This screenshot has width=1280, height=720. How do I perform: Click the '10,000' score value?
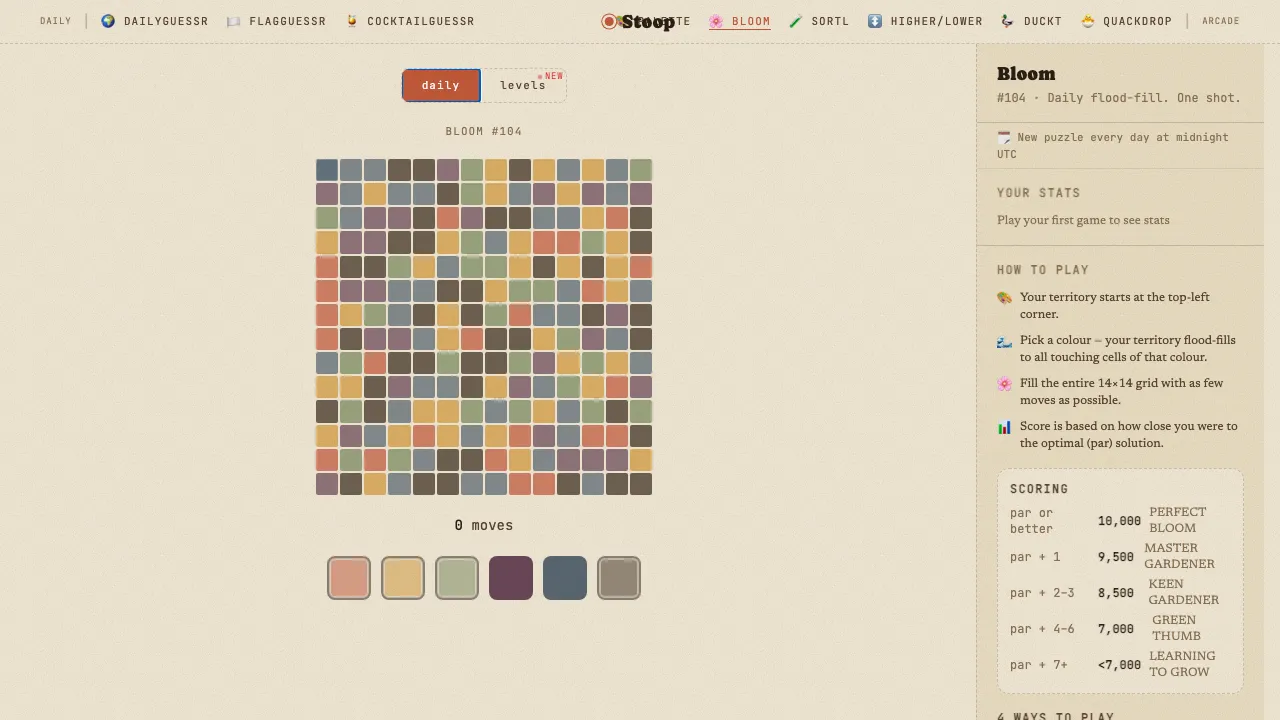click(1119, 521)
